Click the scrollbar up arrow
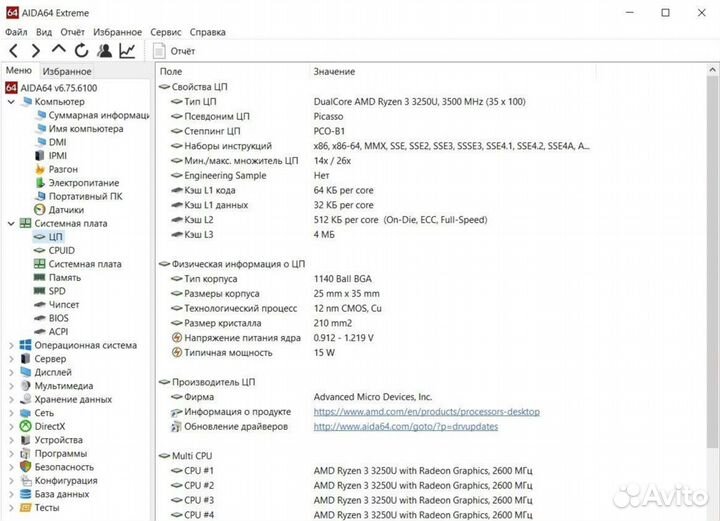Screen dimensions: 720x521 pyautogui.click(x=712, y=70)
